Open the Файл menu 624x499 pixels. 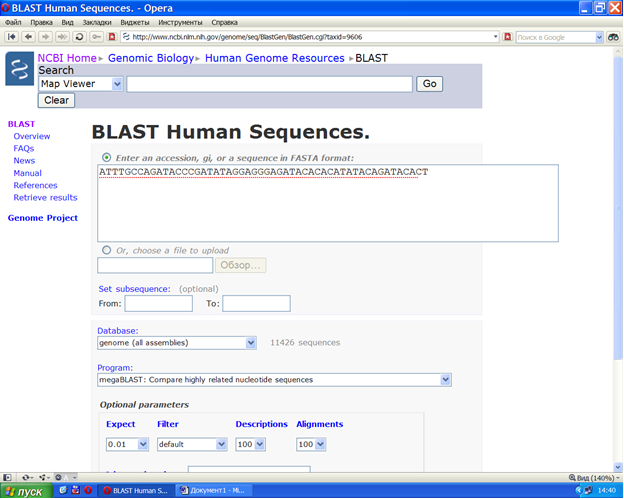pos(13,23)
